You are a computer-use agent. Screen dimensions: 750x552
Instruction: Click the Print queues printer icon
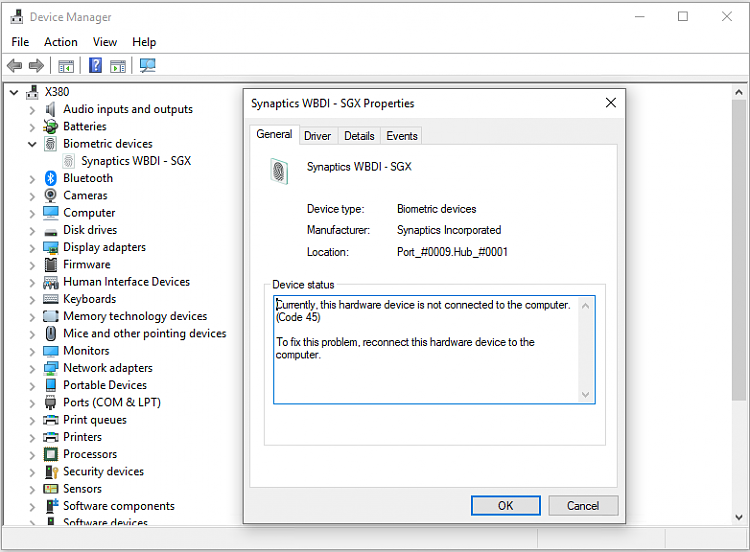click(x=51, y=420)
